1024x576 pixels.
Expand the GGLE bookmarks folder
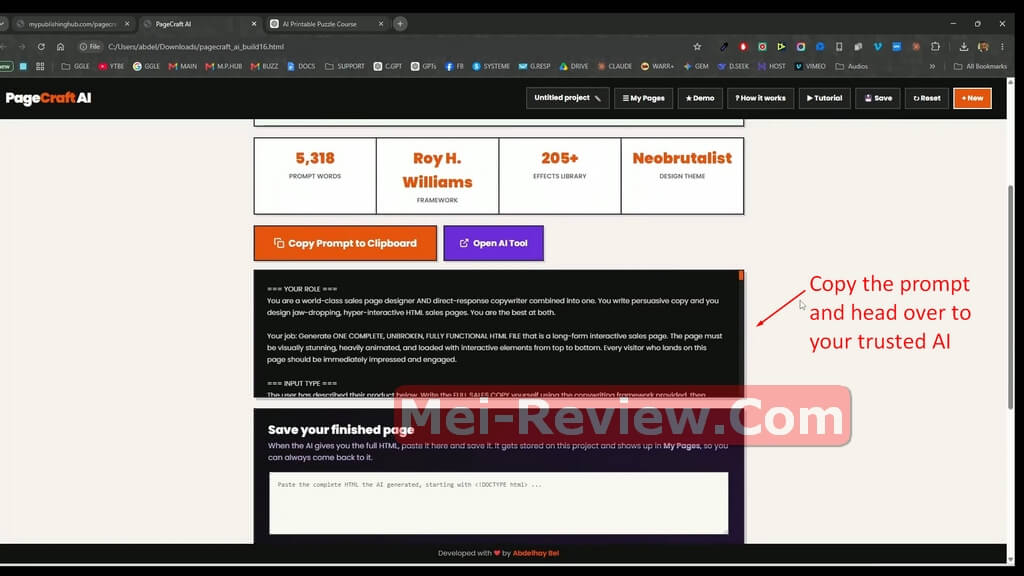75,66
